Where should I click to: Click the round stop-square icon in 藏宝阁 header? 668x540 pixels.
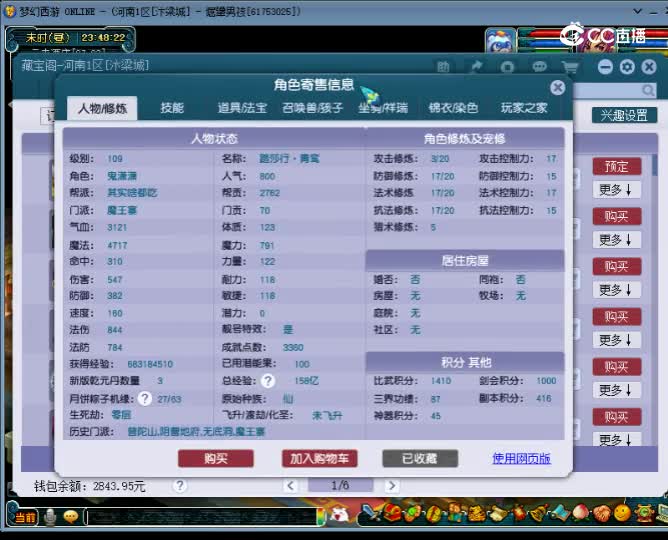(x=507, y=67)
